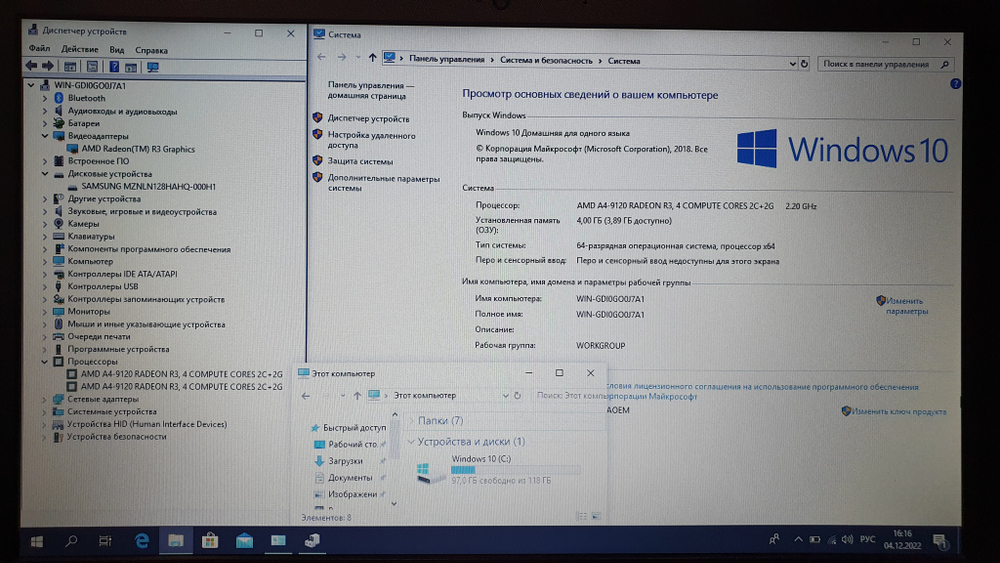Open Изображения in explorer sidebar
The width and height of the screenshot is (1000, 563).
[x=352, y=494]
